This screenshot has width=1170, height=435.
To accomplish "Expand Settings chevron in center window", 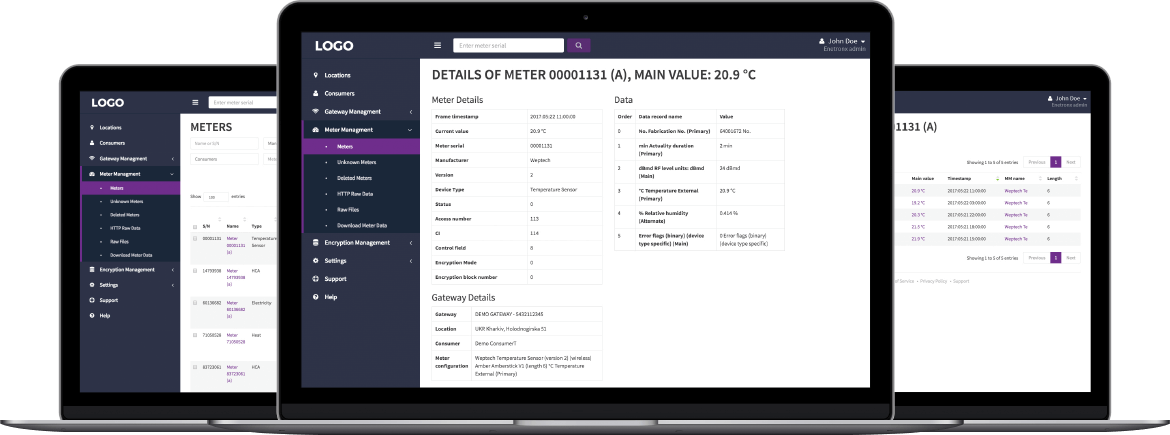I will tap(411, 261).
